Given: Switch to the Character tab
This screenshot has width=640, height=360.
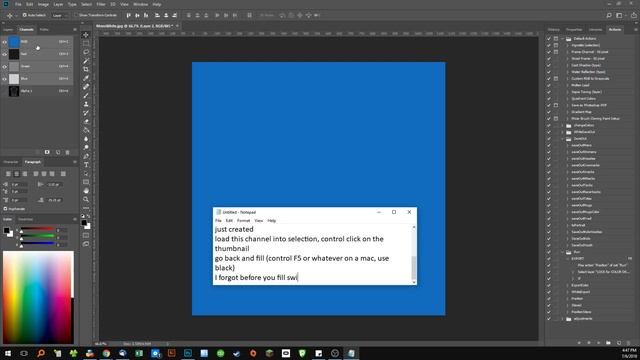Looking at the screenshot, I should click(11, 162).
